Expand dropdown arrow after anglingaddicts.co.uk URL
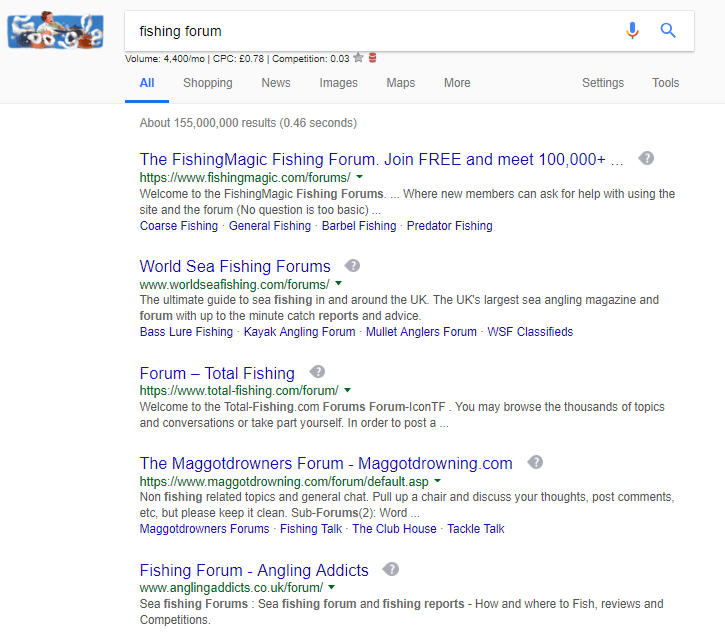725x642 pixels. click(x=332, y=587)
